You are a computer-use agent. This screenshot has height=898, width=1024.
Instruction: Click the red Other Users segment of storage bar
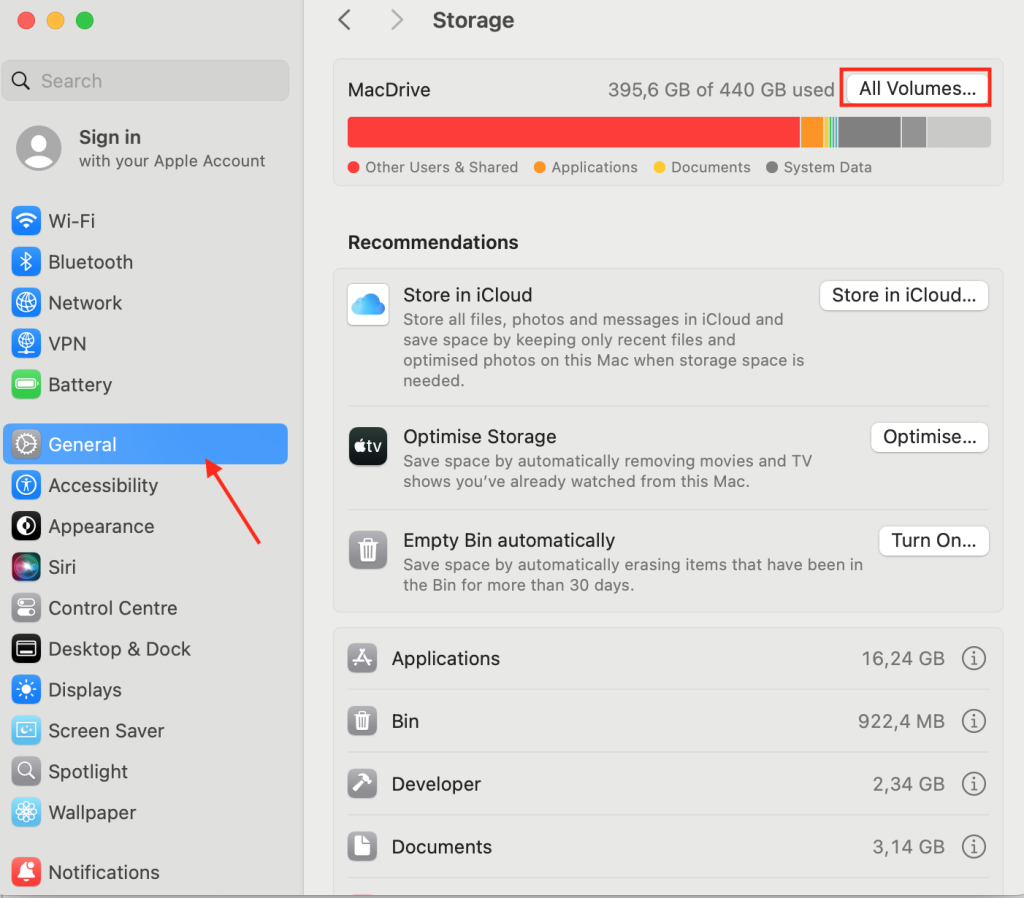[573, 132]
